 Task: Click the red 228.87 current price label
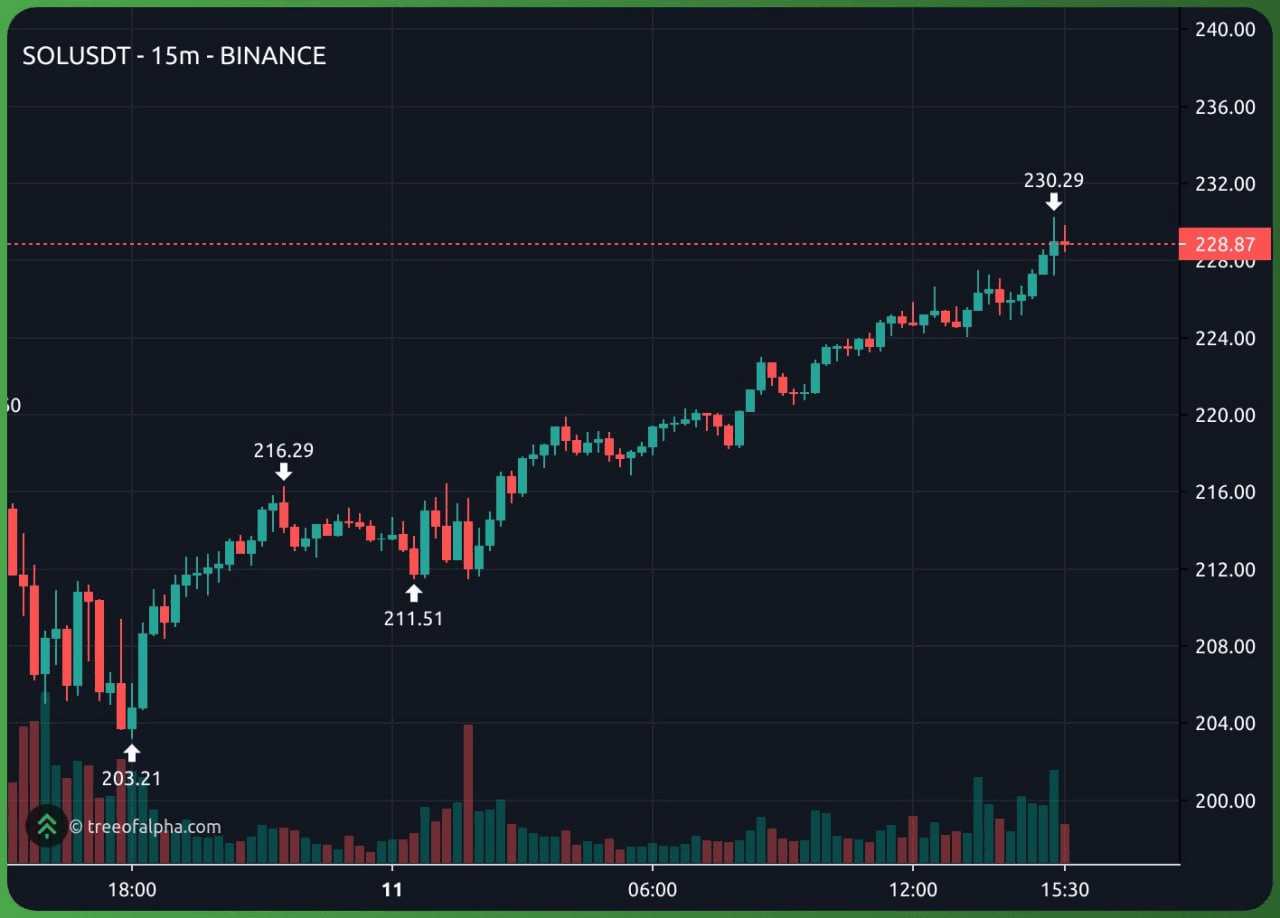coord(1225,244)
